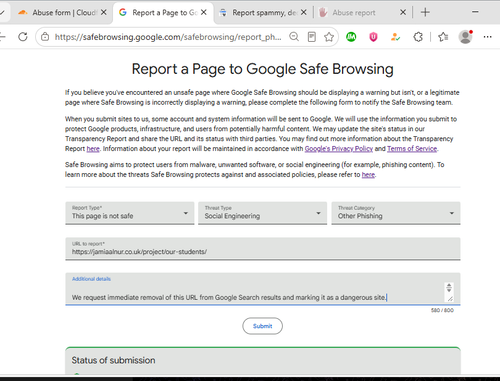This screenshot has height=381, width=500.
Task: Expand the Threat Type dropdown
Action: point(262,213)
